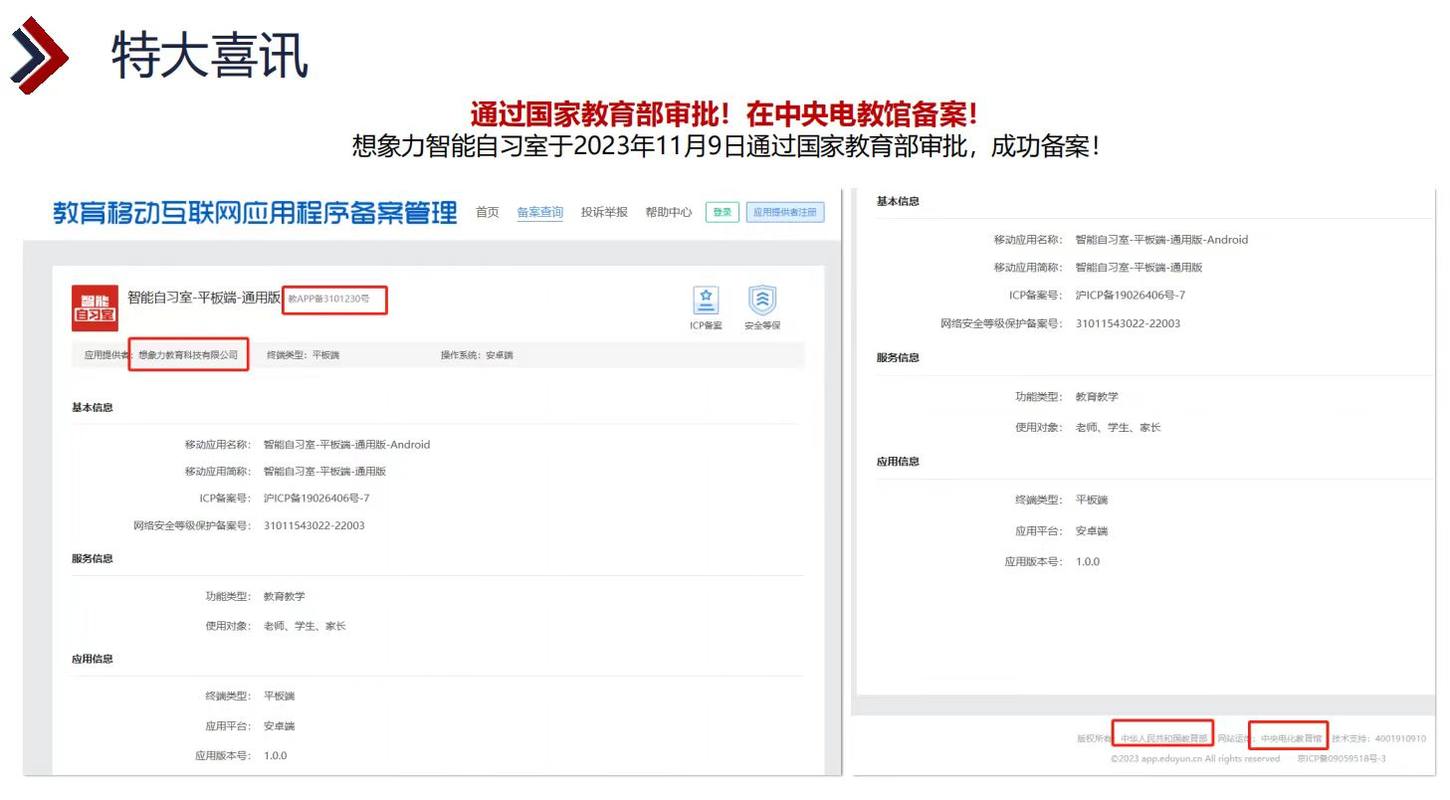Click the app title 智能自习室-平板端-通用版 heading
The height and width of the screenshot is (800, 1450).
coord(204,297)
